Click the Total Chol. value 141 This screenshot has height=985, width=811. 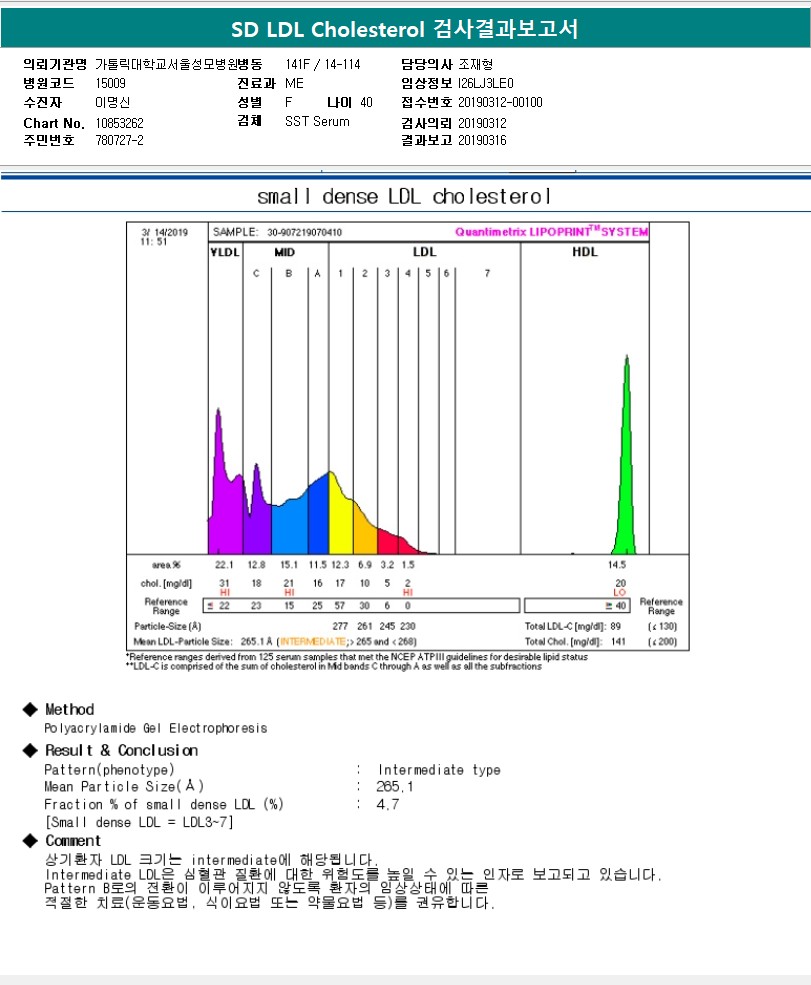(x=620, y=641)
